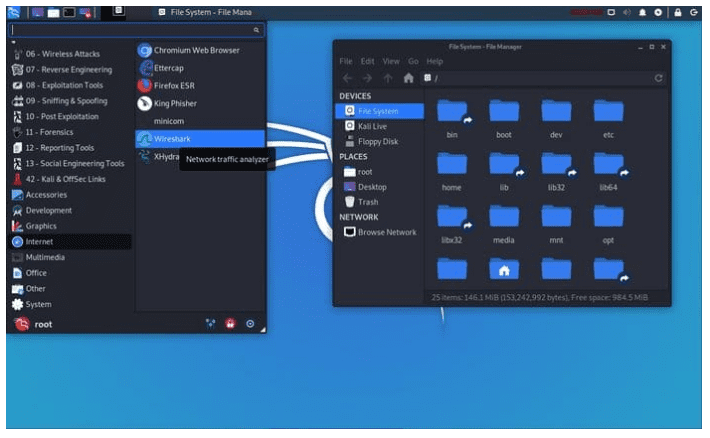Open the Go menu in File Manager

413,61
